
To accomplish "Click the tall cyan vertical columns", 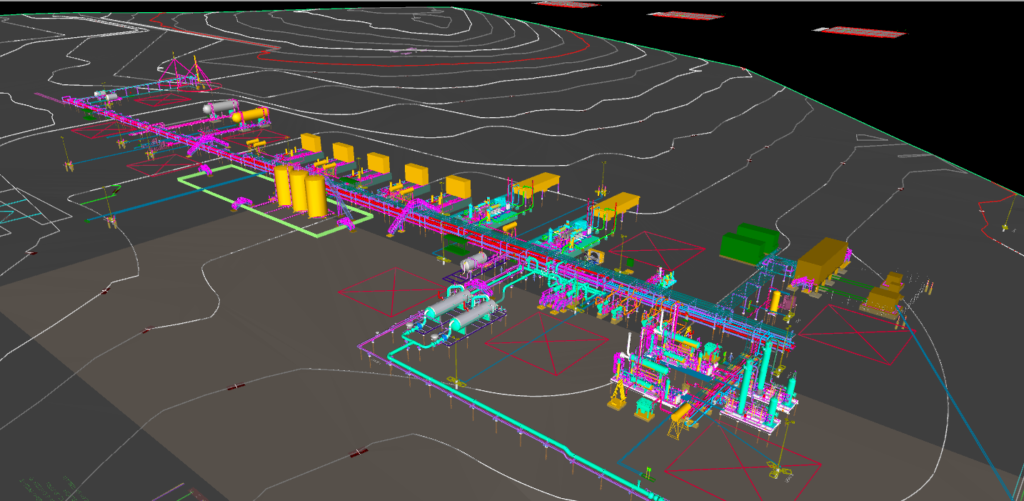I will pyautogui.click(x=748, y=385).
